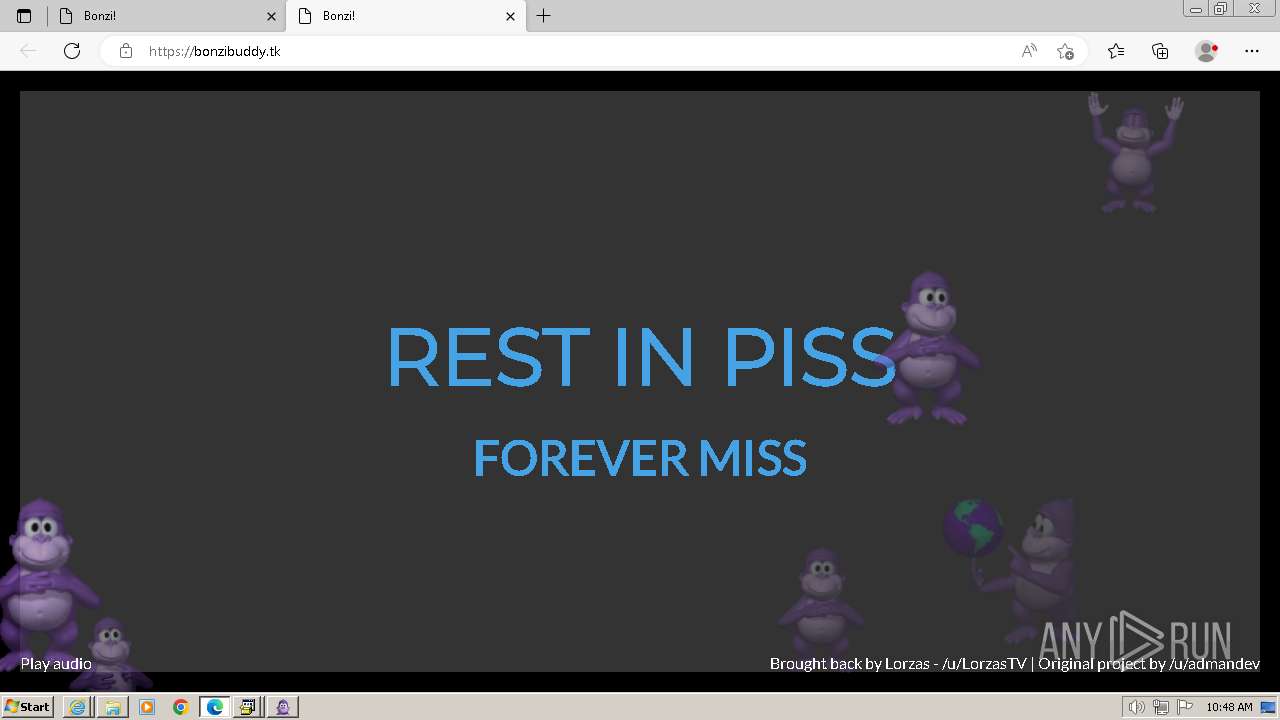Open the browser profile menu

point(1206,51)
